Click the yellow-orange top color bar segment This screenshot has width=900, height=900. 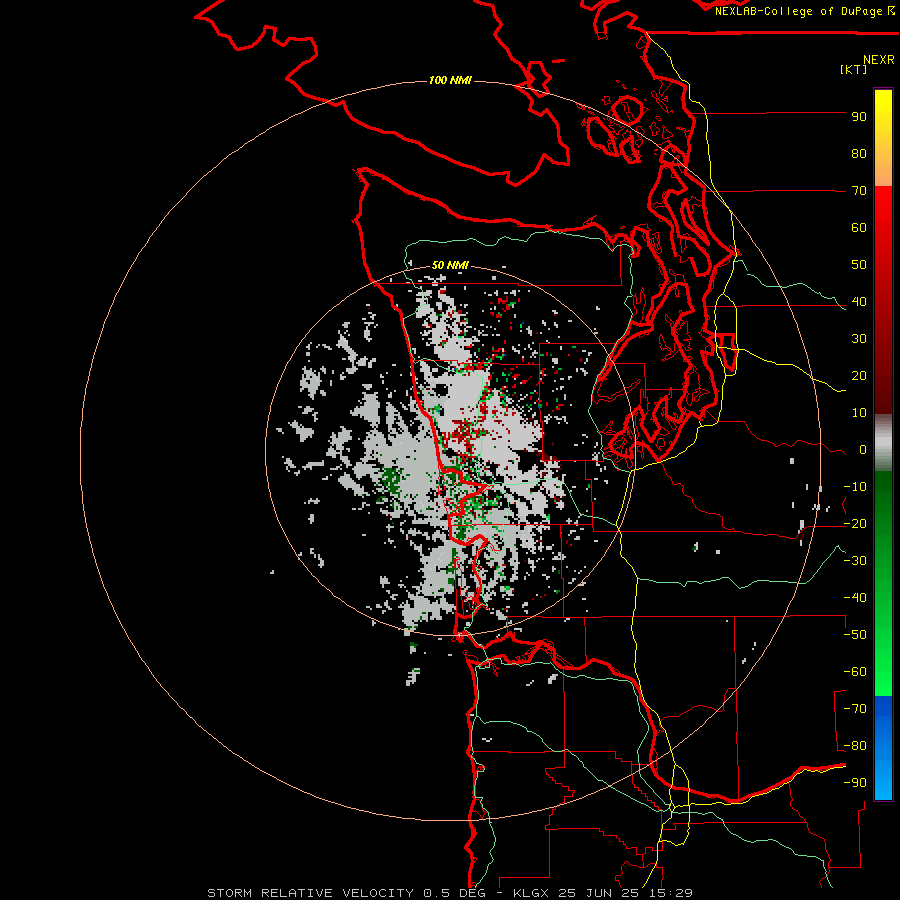[x=883, y=138]
